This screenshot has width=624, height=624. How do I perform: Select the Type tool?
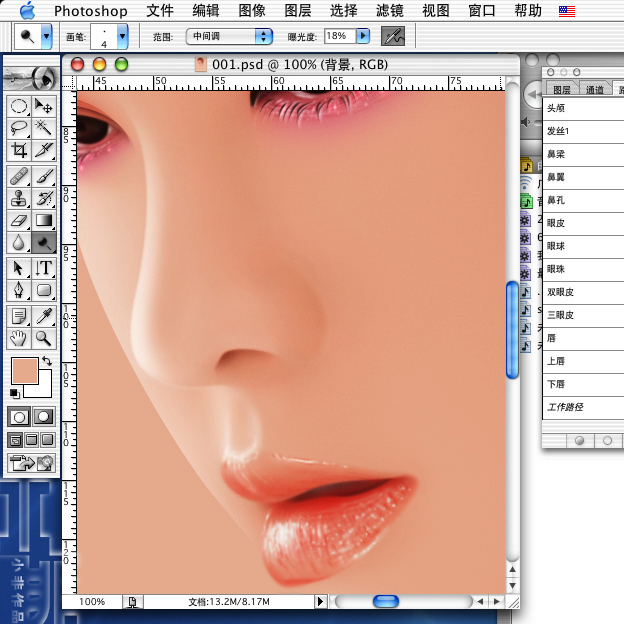point(43,268)
